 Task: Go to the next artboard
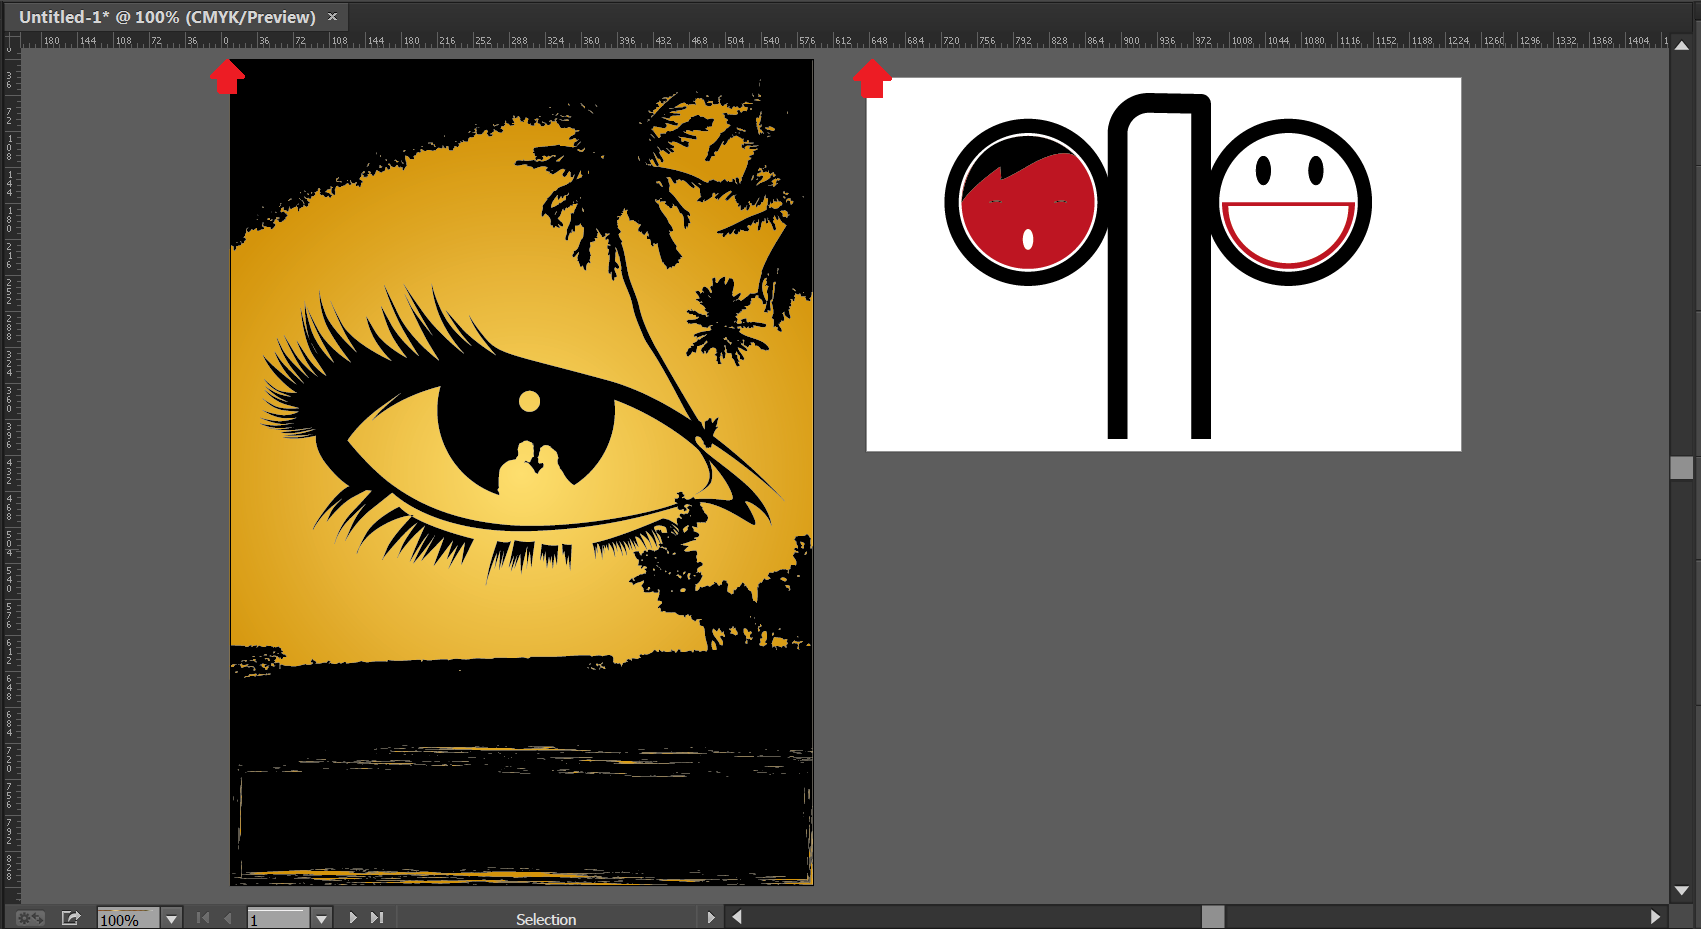353,918
